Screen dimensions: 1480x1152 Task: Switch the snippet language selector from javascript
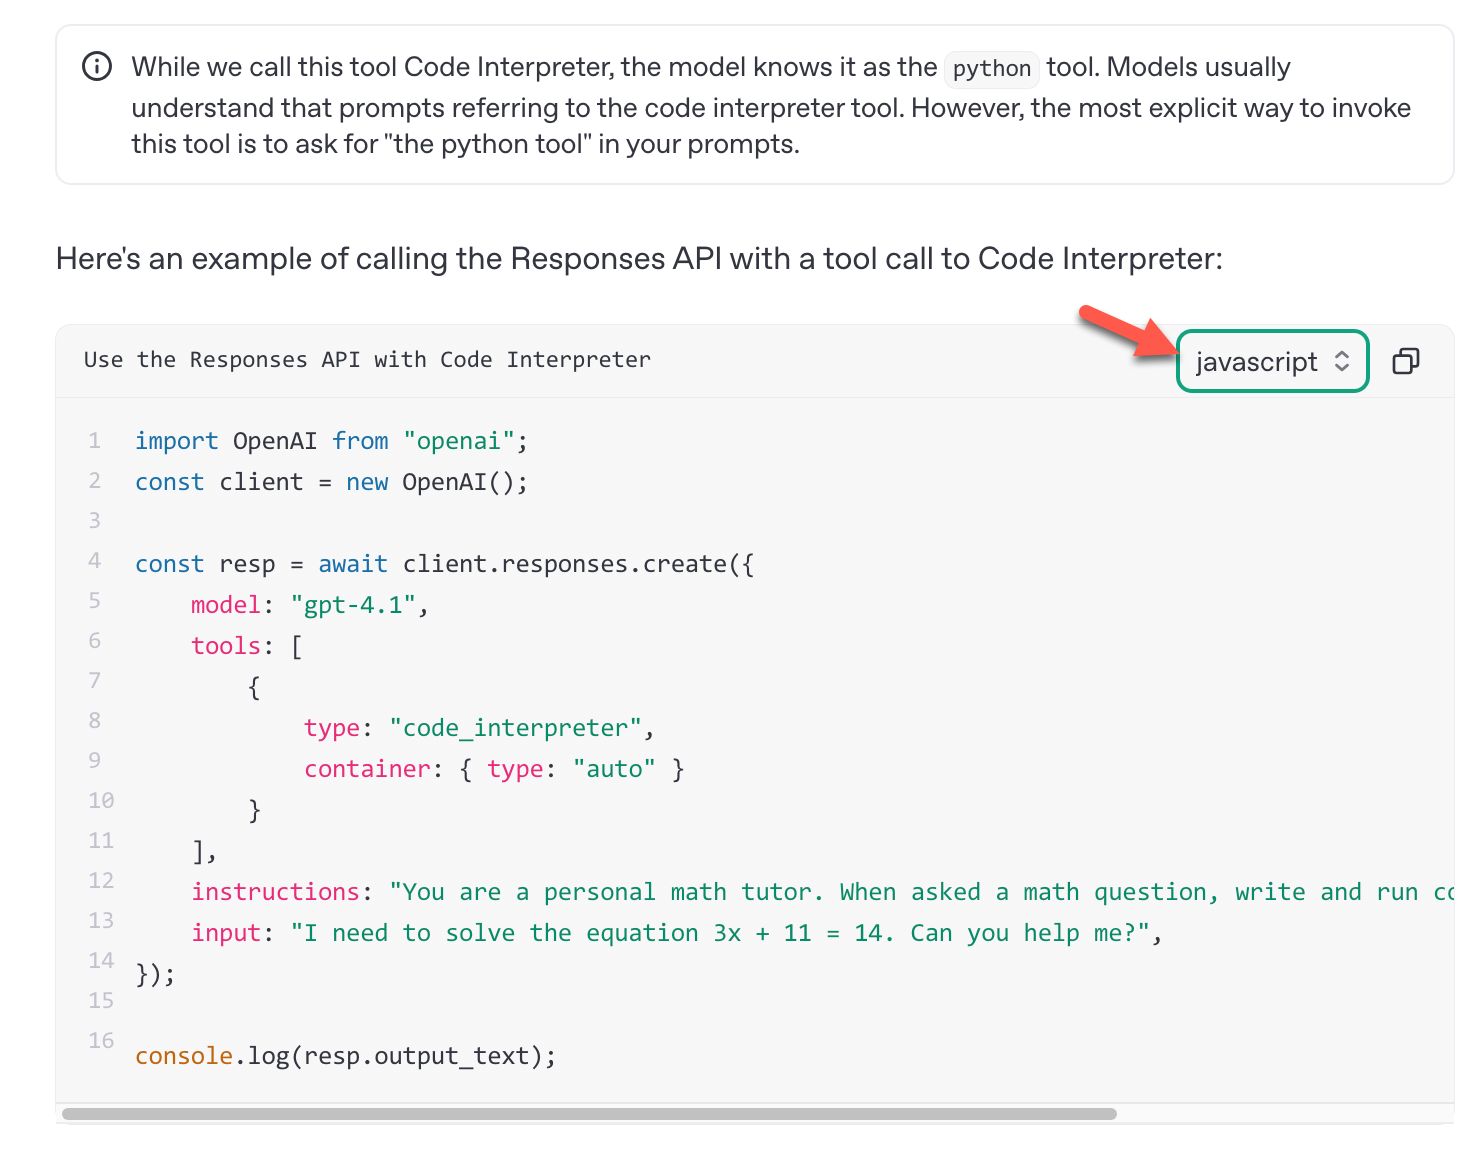coord(1272,361)
